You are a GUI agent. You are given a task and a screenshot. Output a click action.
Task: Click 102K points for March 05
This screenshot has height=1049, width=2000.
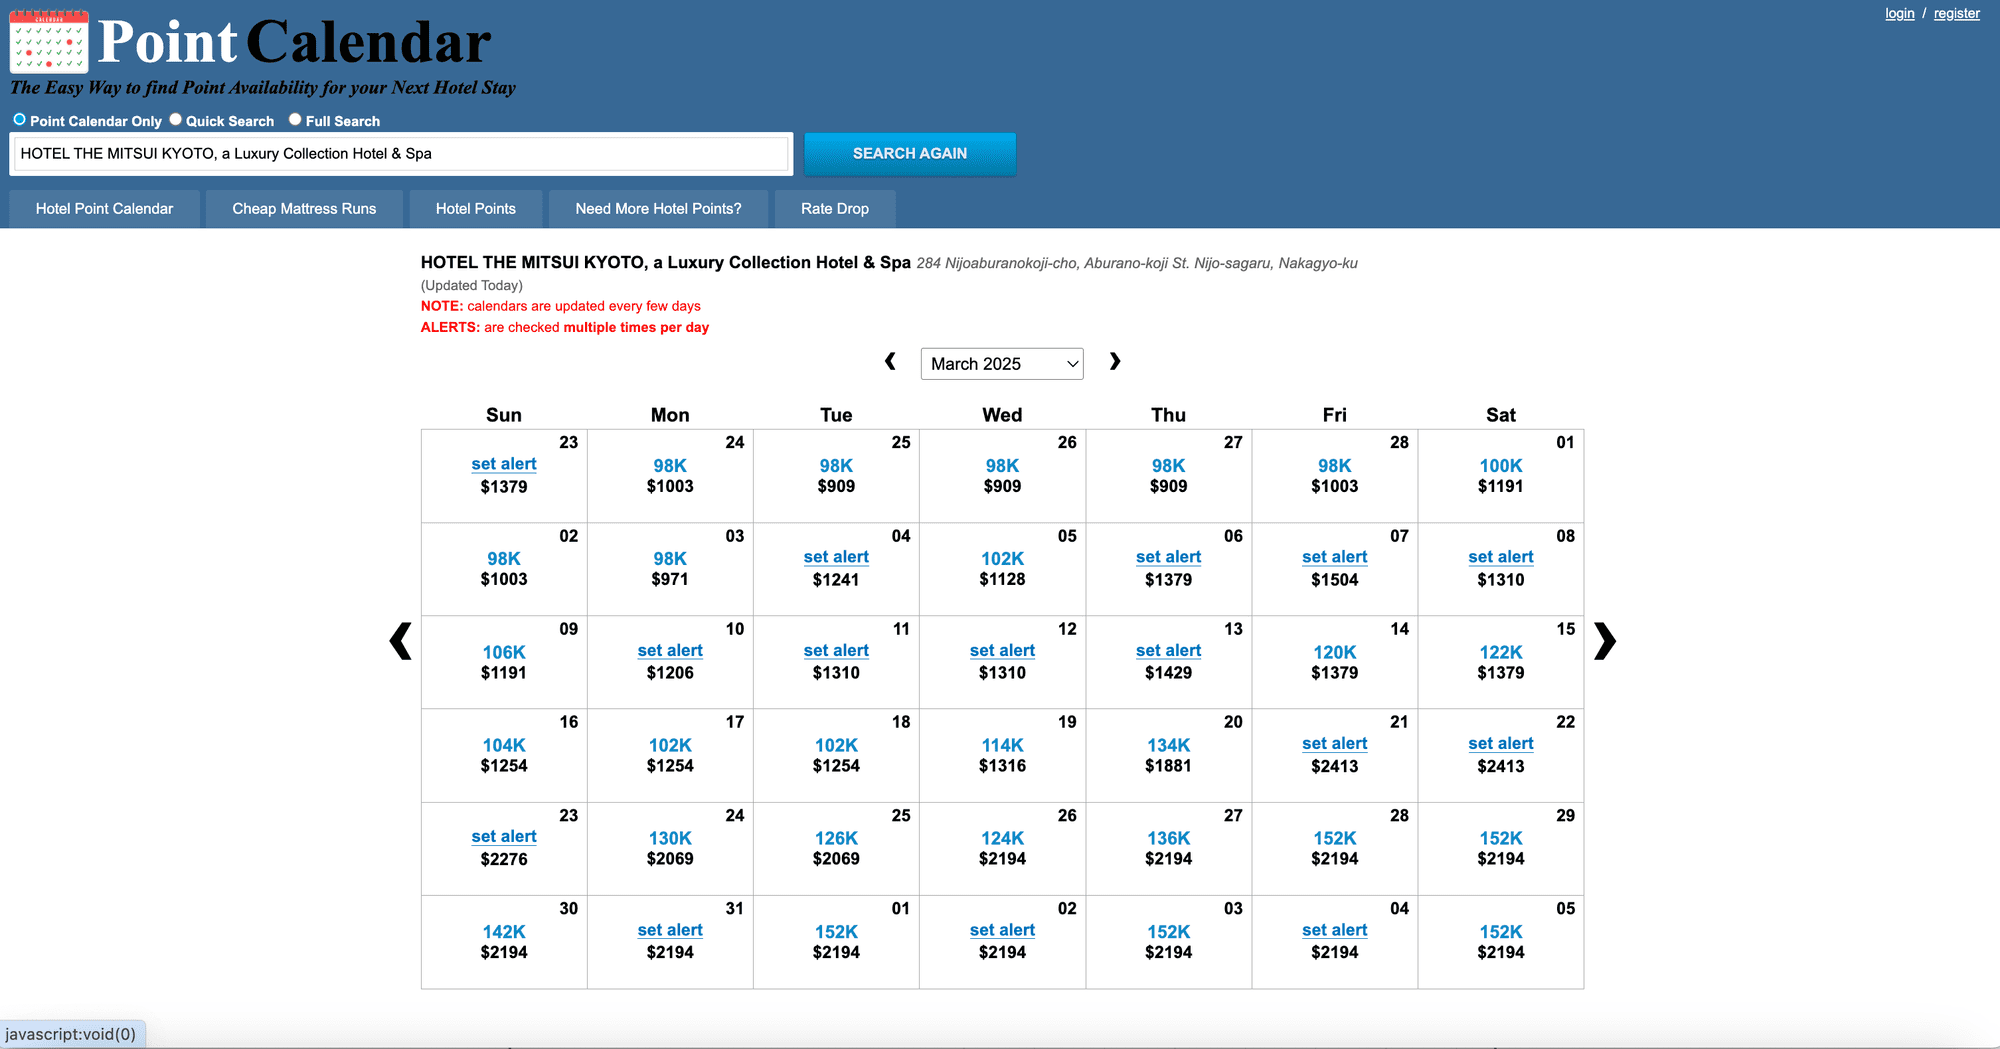[x=1002, y=559]
